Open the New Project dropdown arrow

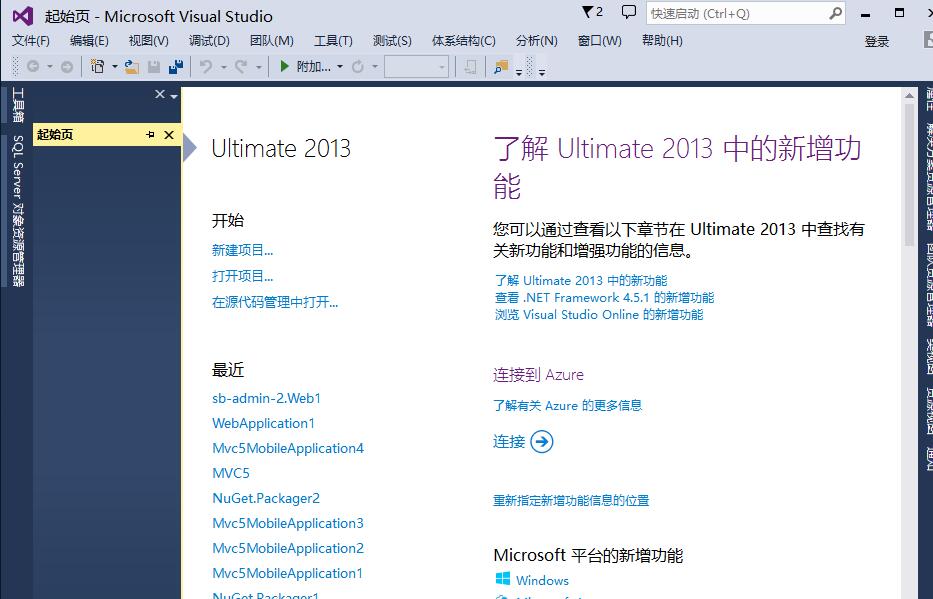coord(114,67)
